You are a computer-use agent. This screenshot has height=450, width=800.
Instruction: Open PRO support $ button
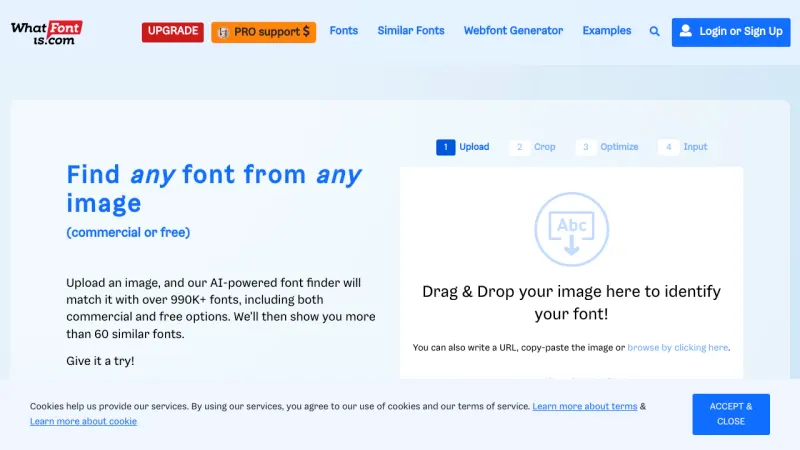pos(263,32)
